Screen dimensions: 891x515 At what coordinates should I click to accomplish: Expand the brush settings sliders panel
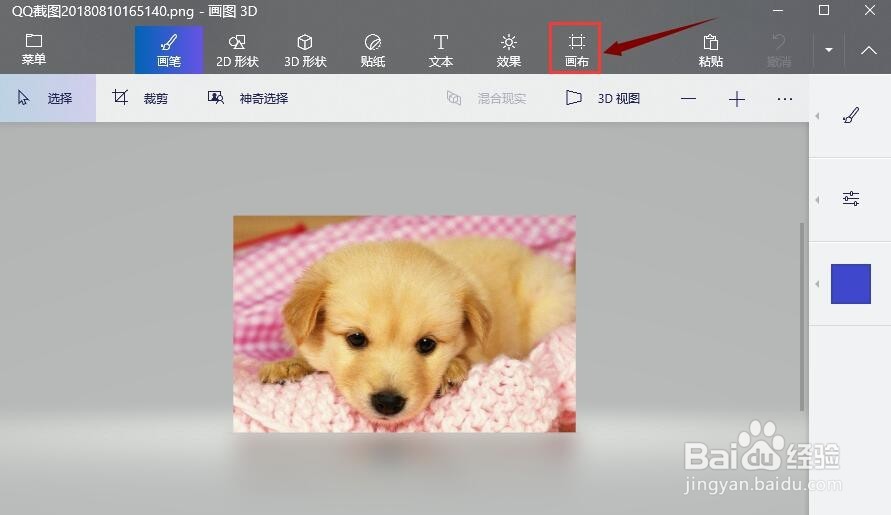[x=851, y=199]
